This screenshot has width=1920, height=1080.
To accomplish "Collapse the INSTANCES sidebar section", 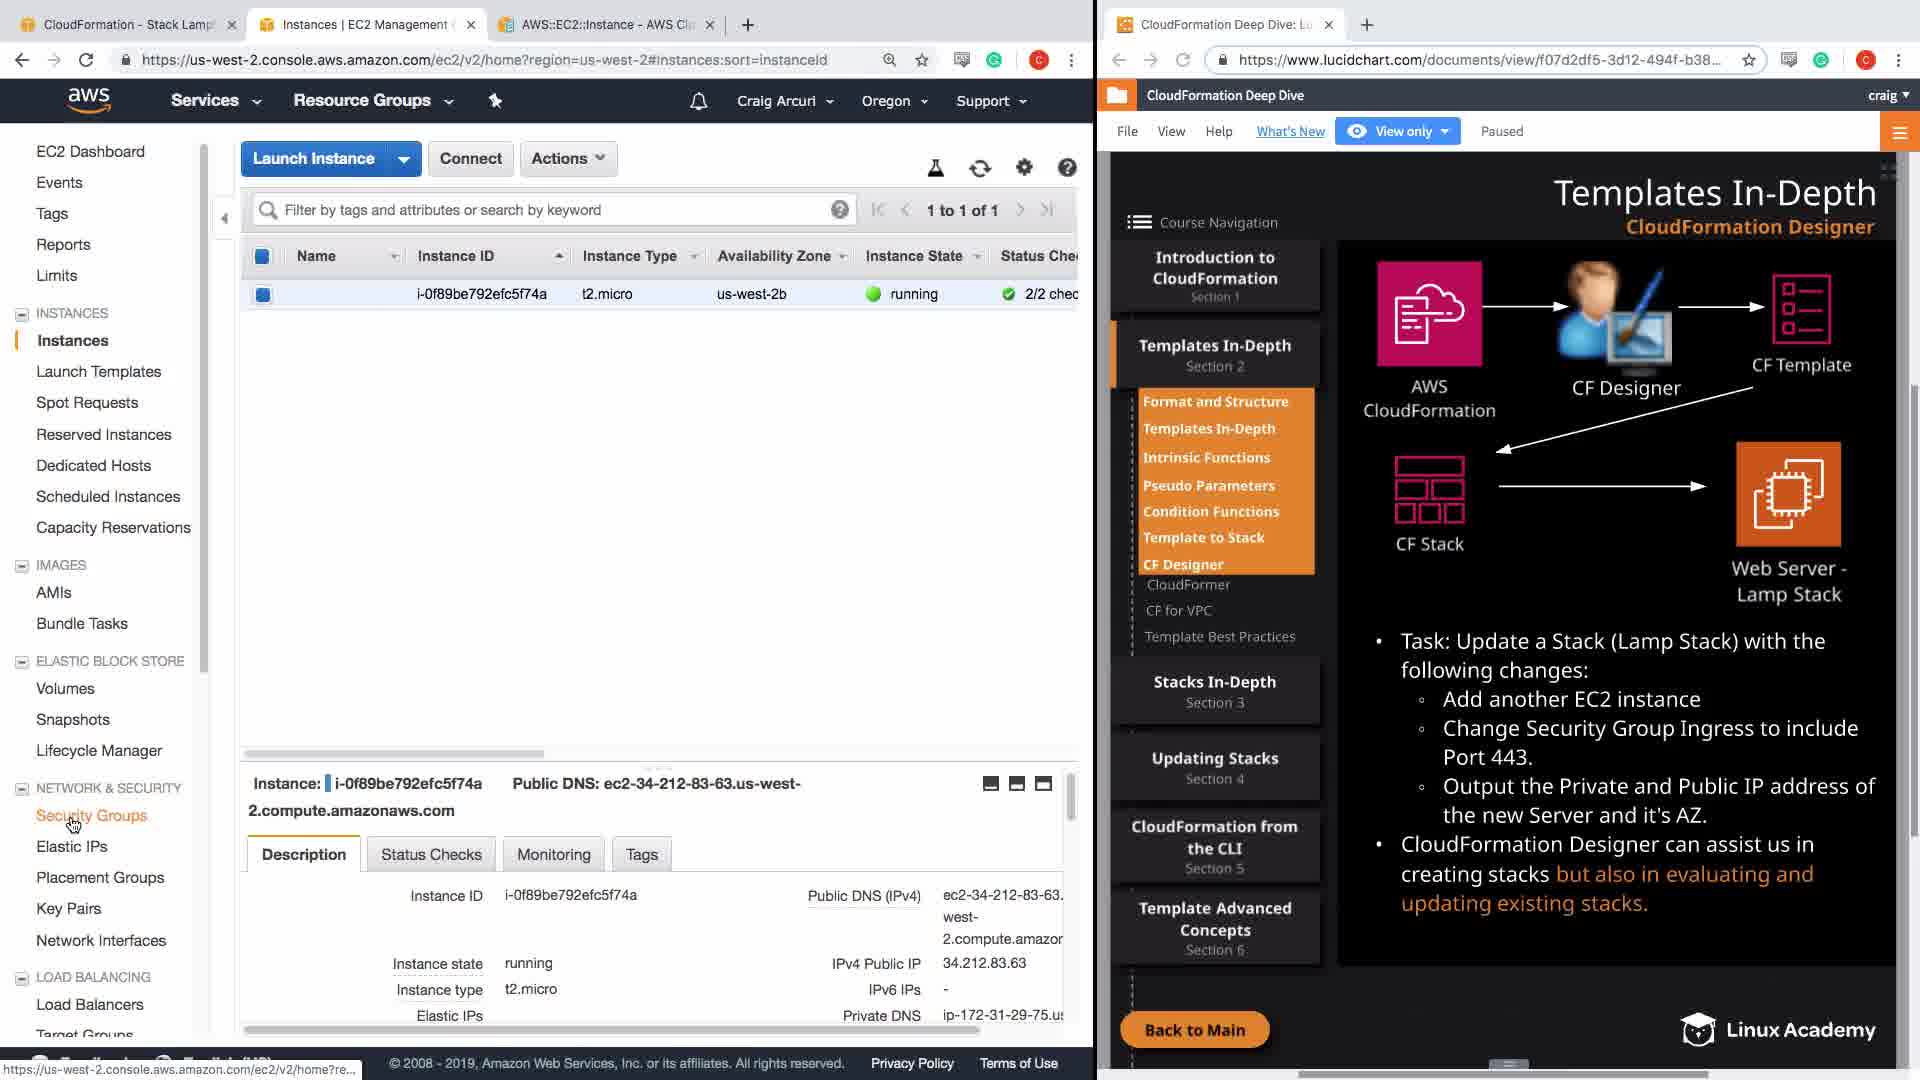I will [x=22, y=314].
